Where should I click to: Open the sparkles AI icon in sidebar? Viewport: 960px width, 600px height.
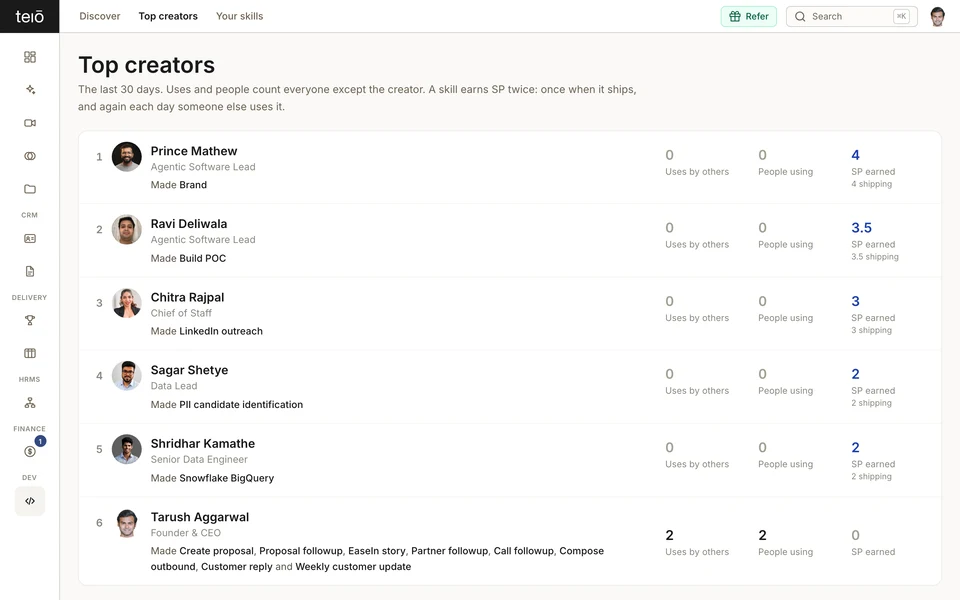(x=29, y=90)
